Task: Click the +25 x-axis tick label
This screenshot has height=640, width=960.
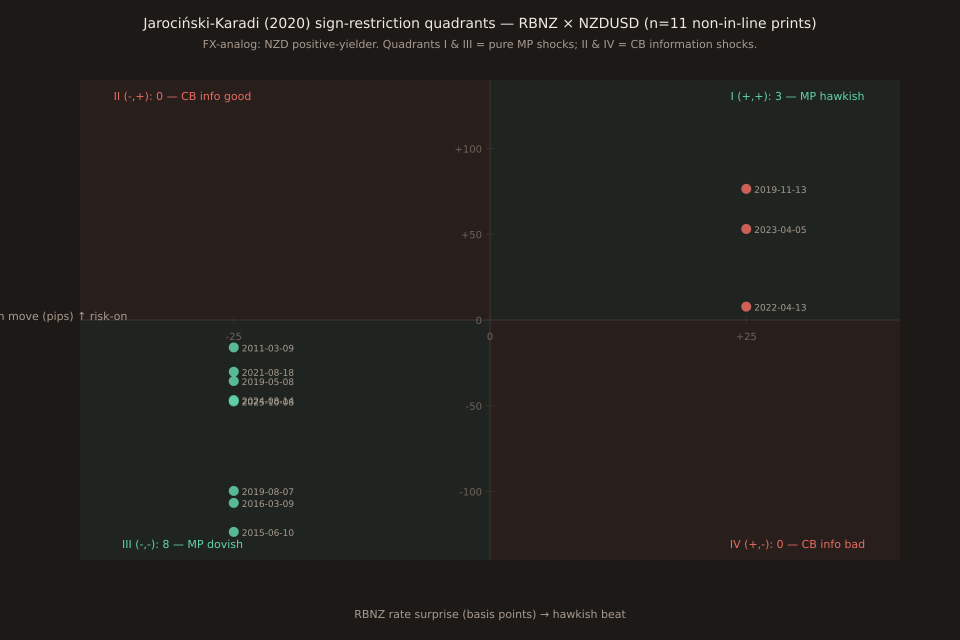Action: (x=746, y=337)
